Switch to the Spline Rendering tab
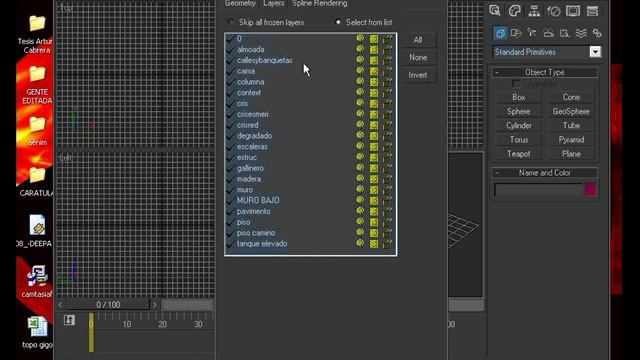640x360 pixels. click(x=320, y=3)
